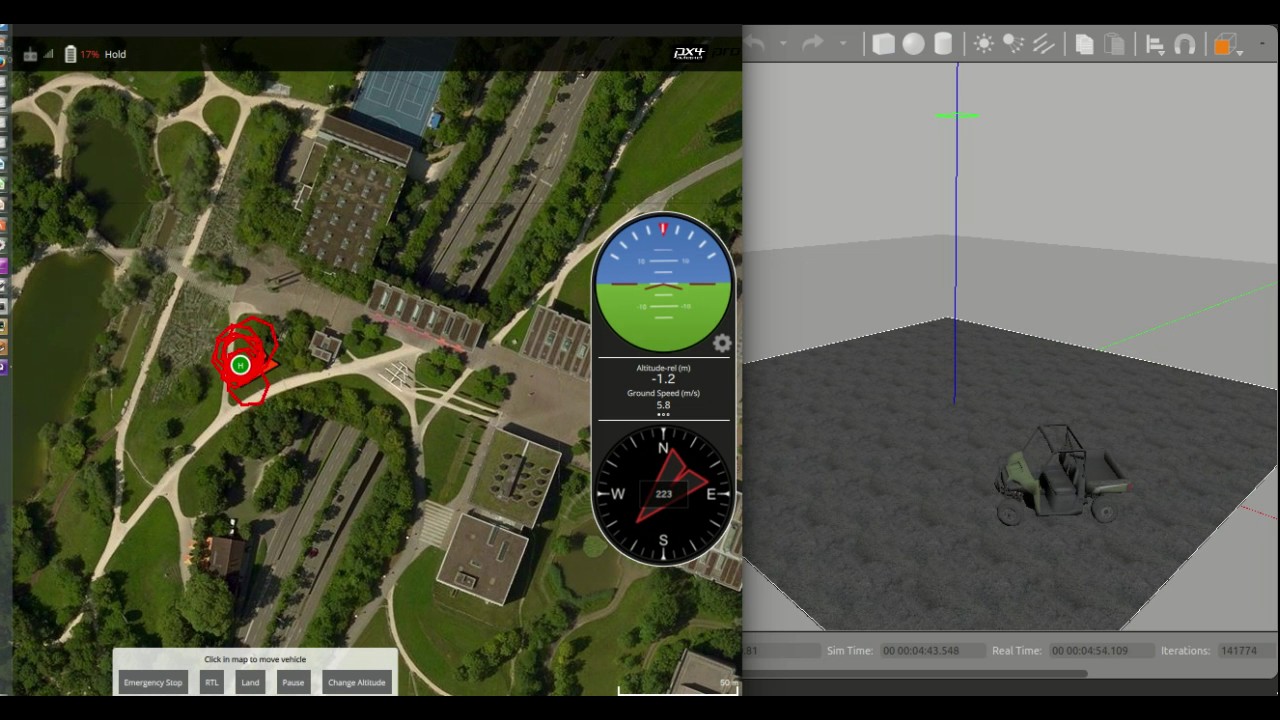Click the Pause button
Viewport: 1280px width, 720px height.
click(293, 682)
